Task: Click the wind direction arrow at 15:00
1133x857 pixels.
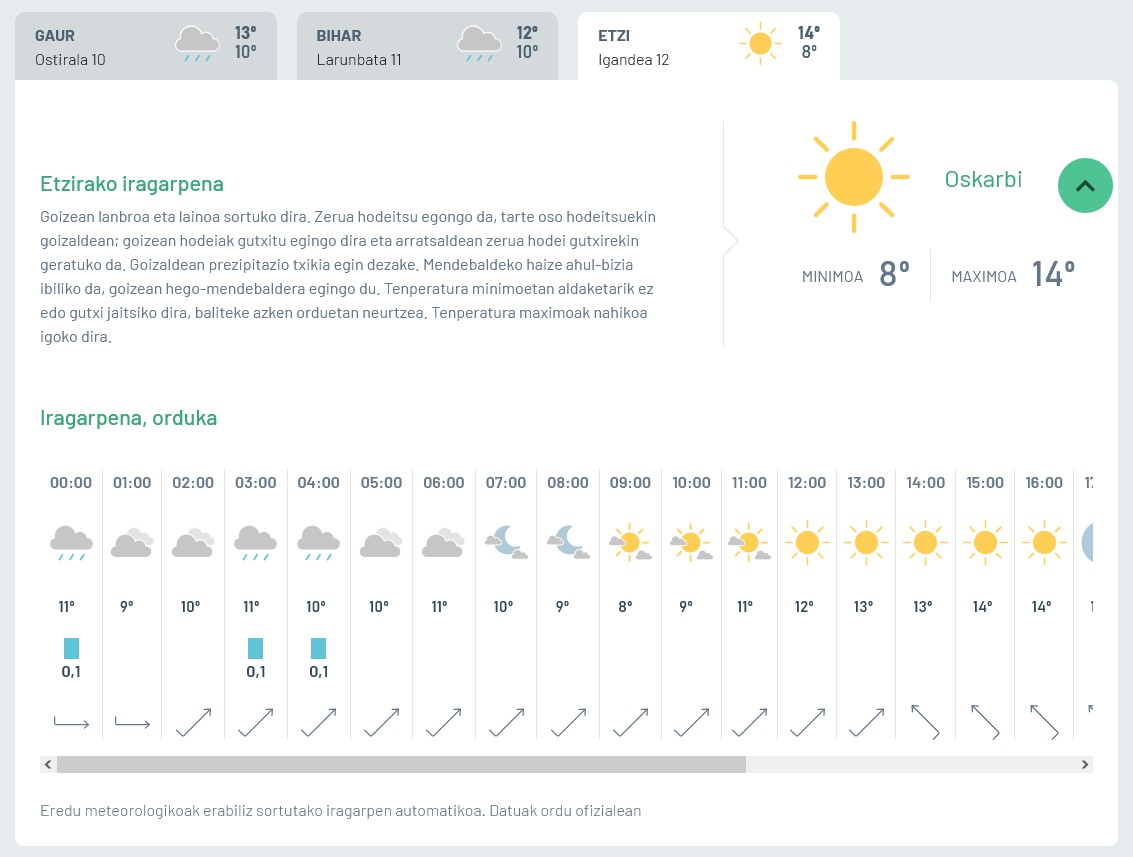Action: (985, 722)
